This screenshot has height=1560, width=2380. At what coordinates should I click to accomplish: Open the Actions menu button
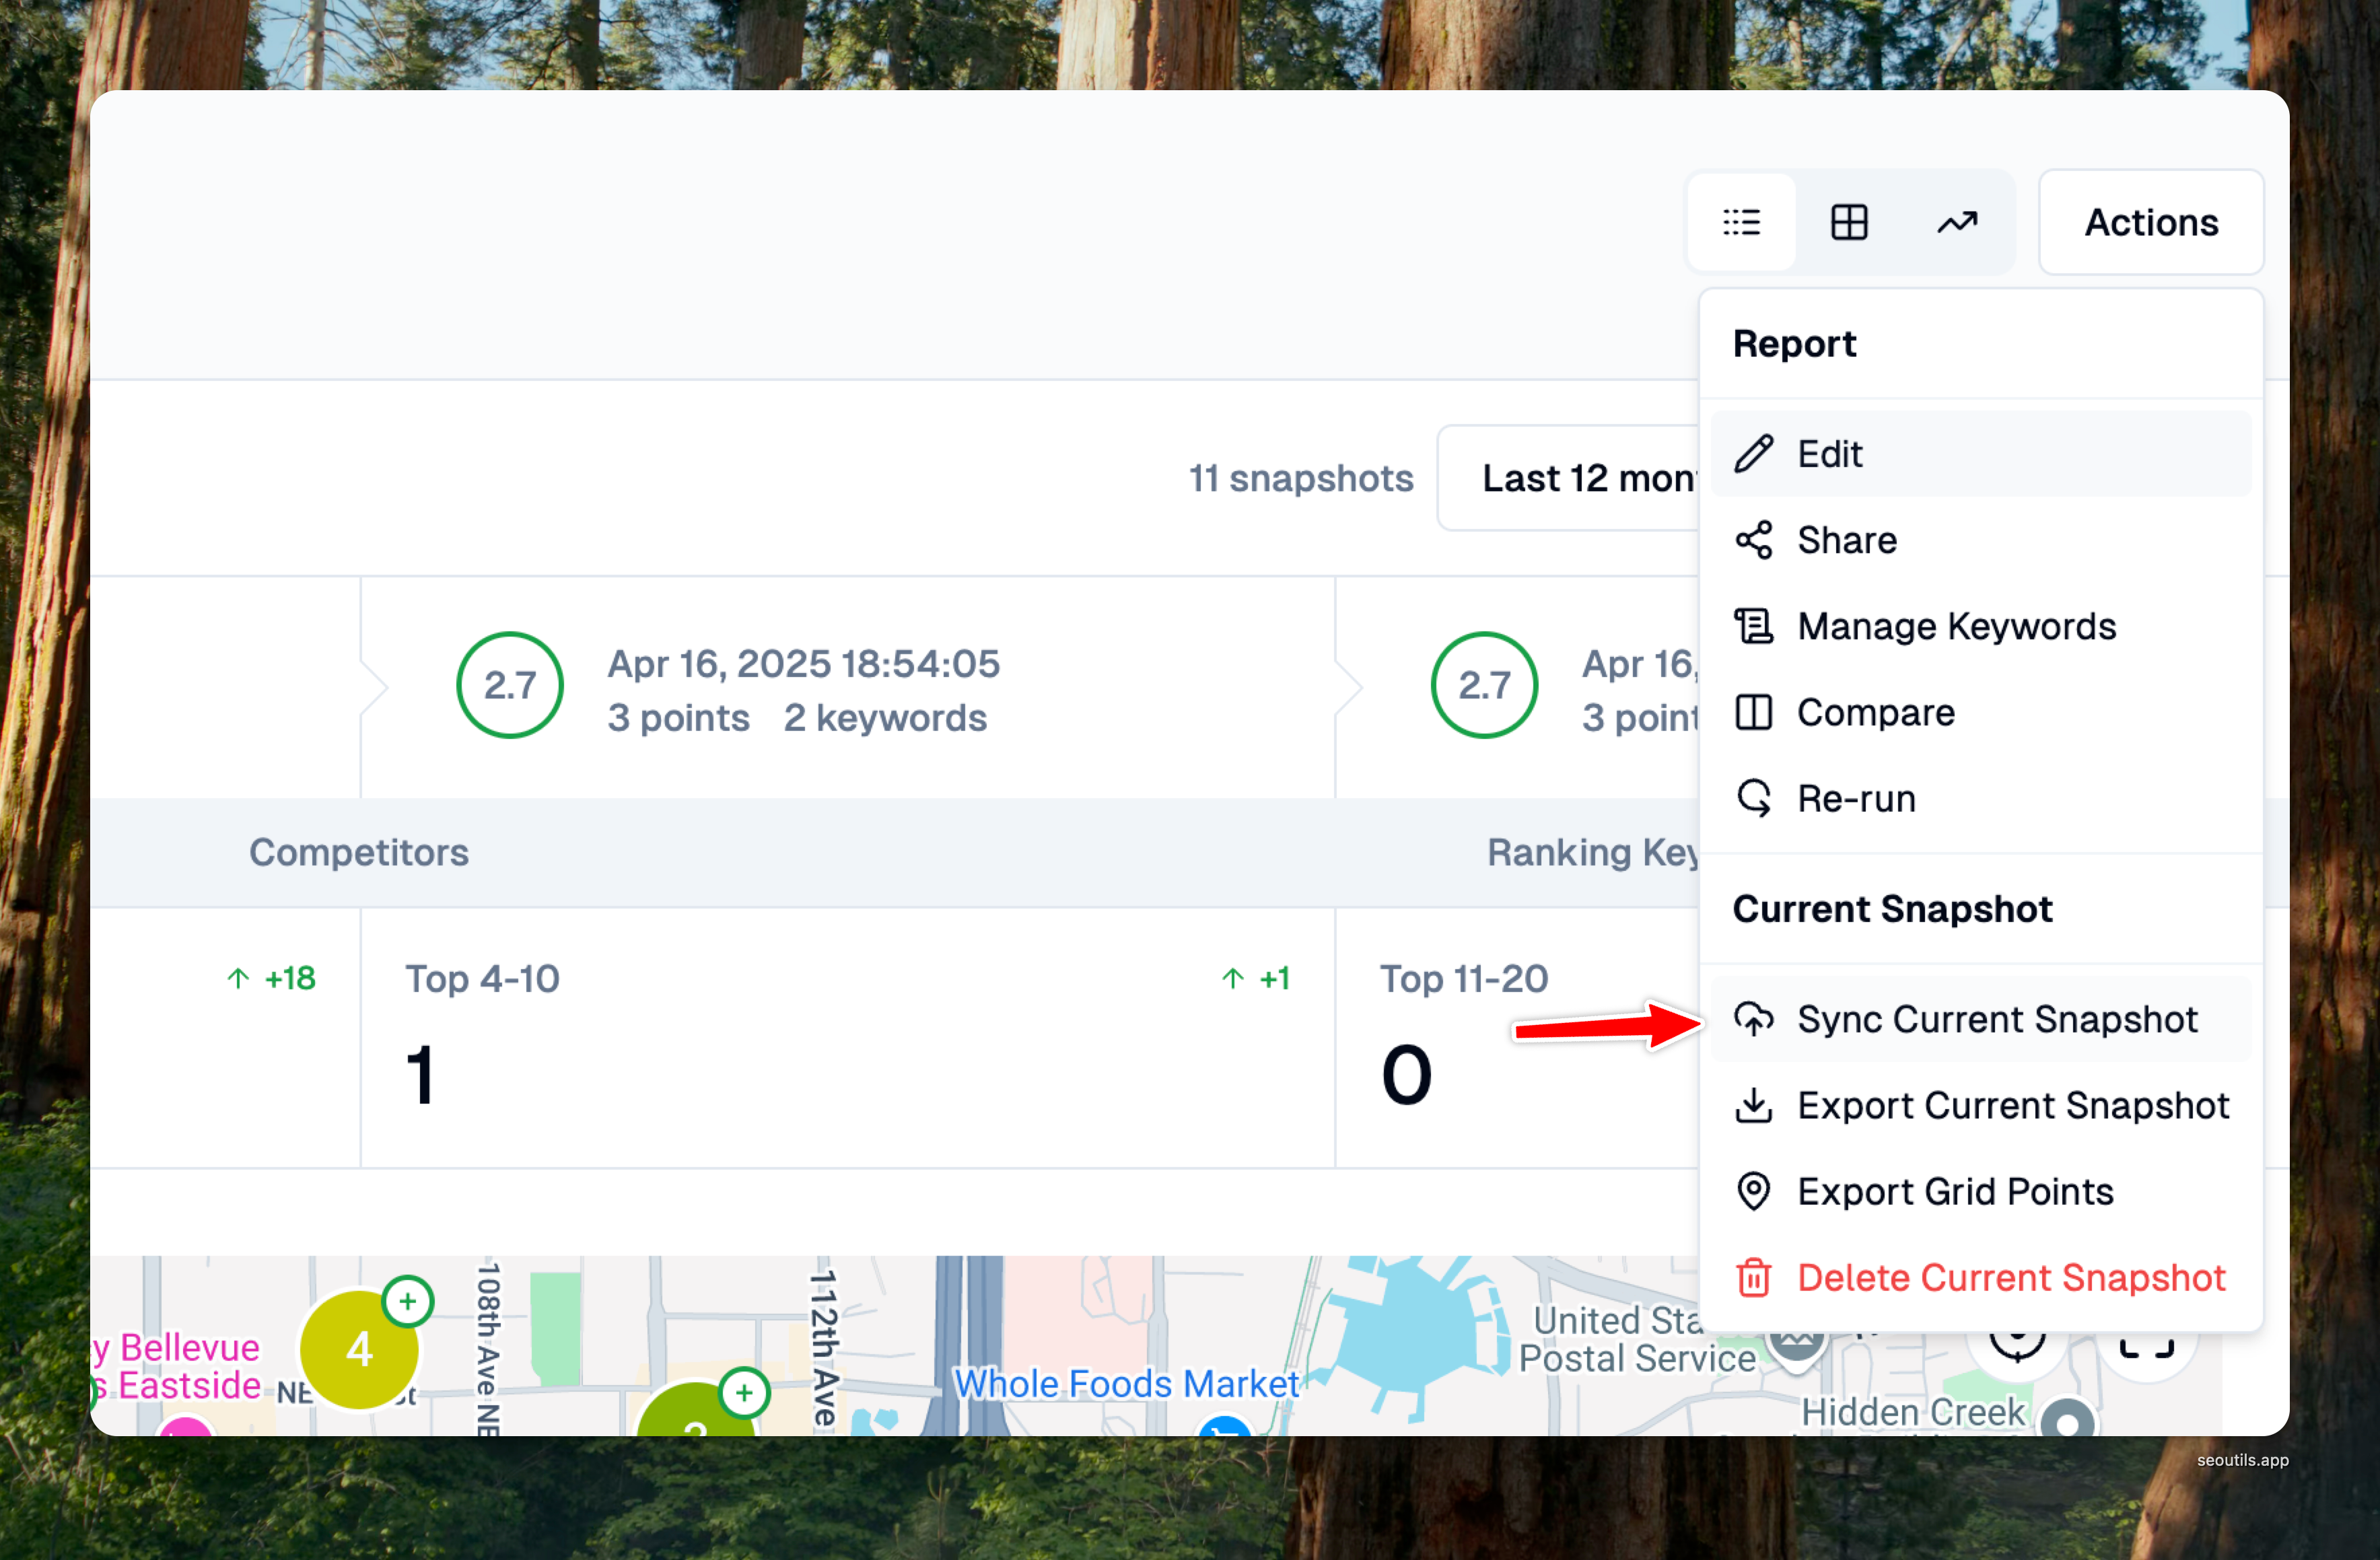(2150, 222)
